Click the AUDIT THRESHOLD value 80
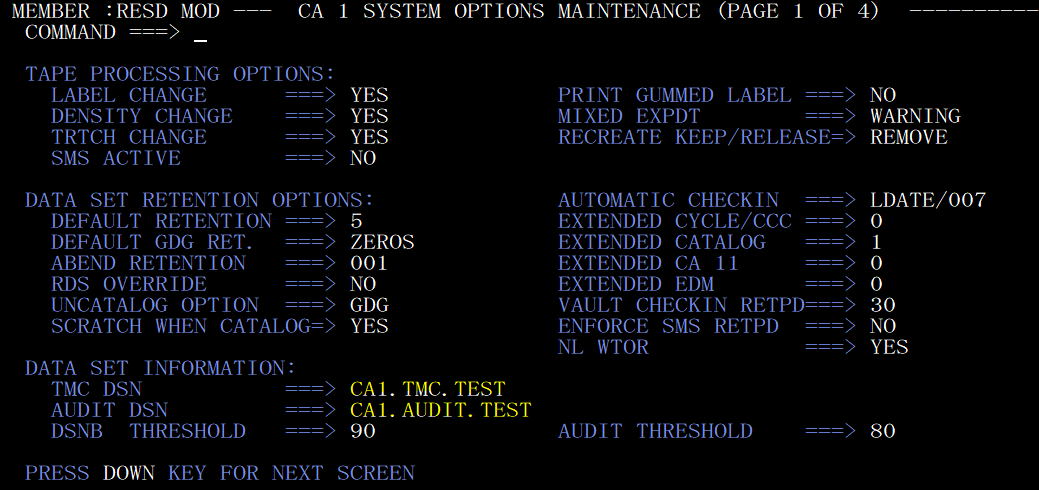Viewport: 1039px width, 490px height. (883, 432)
